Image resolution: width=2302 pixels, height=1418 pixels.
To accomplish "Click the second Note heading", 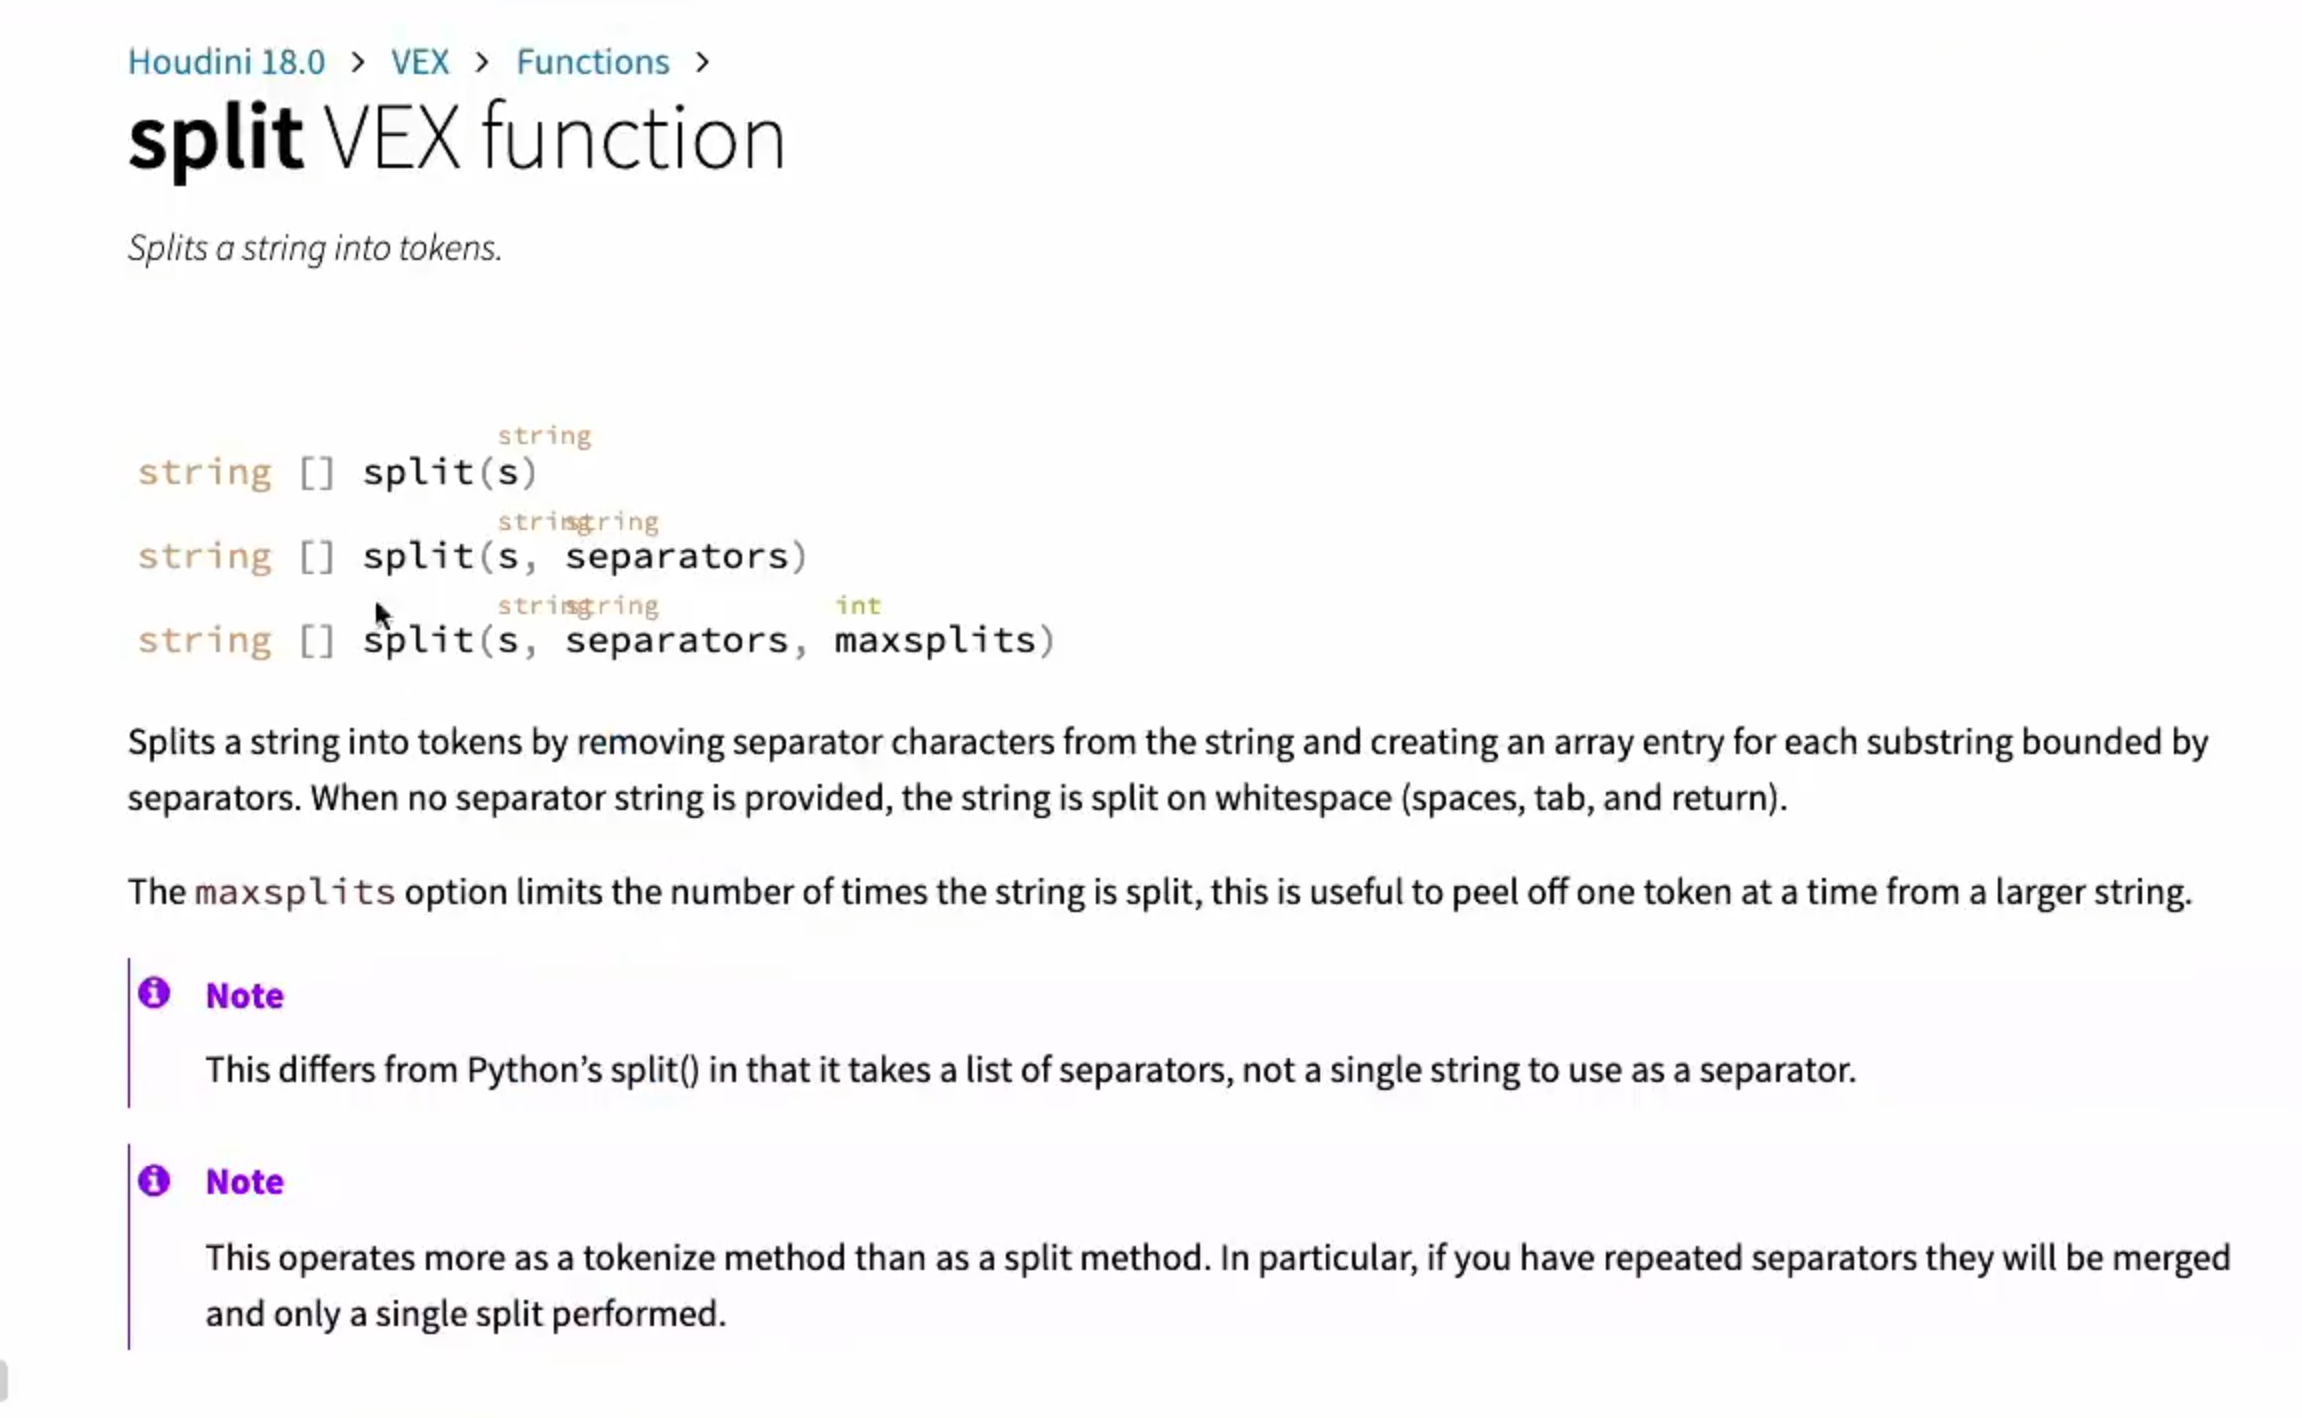I will [245, 1182].
